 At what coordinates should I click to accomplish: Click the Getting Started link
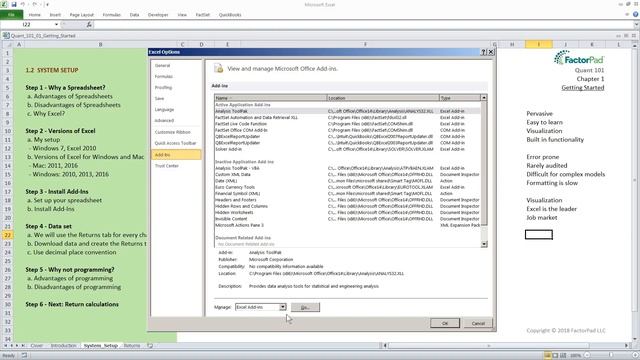click(x=582, y=87)
